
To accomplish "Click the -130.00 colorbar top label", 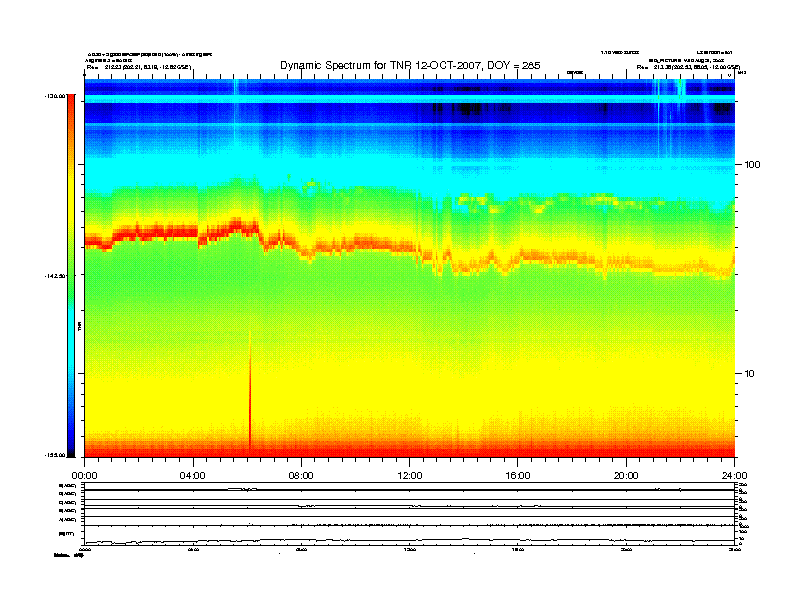I will [55, 95].
